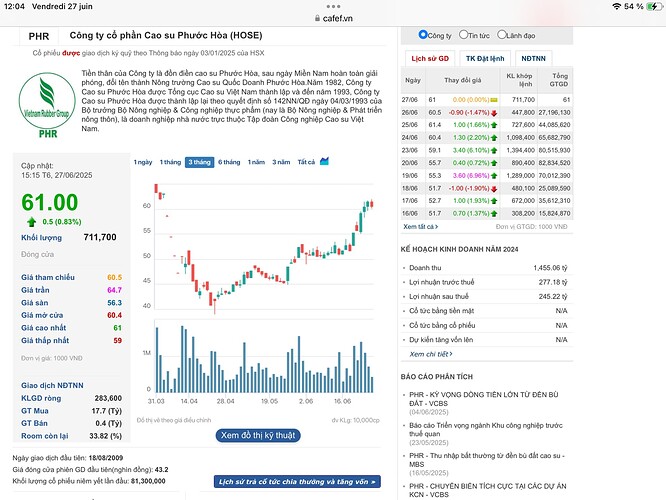Select the Công ty radio button
The image size is (666, 500).
(422, 35)
